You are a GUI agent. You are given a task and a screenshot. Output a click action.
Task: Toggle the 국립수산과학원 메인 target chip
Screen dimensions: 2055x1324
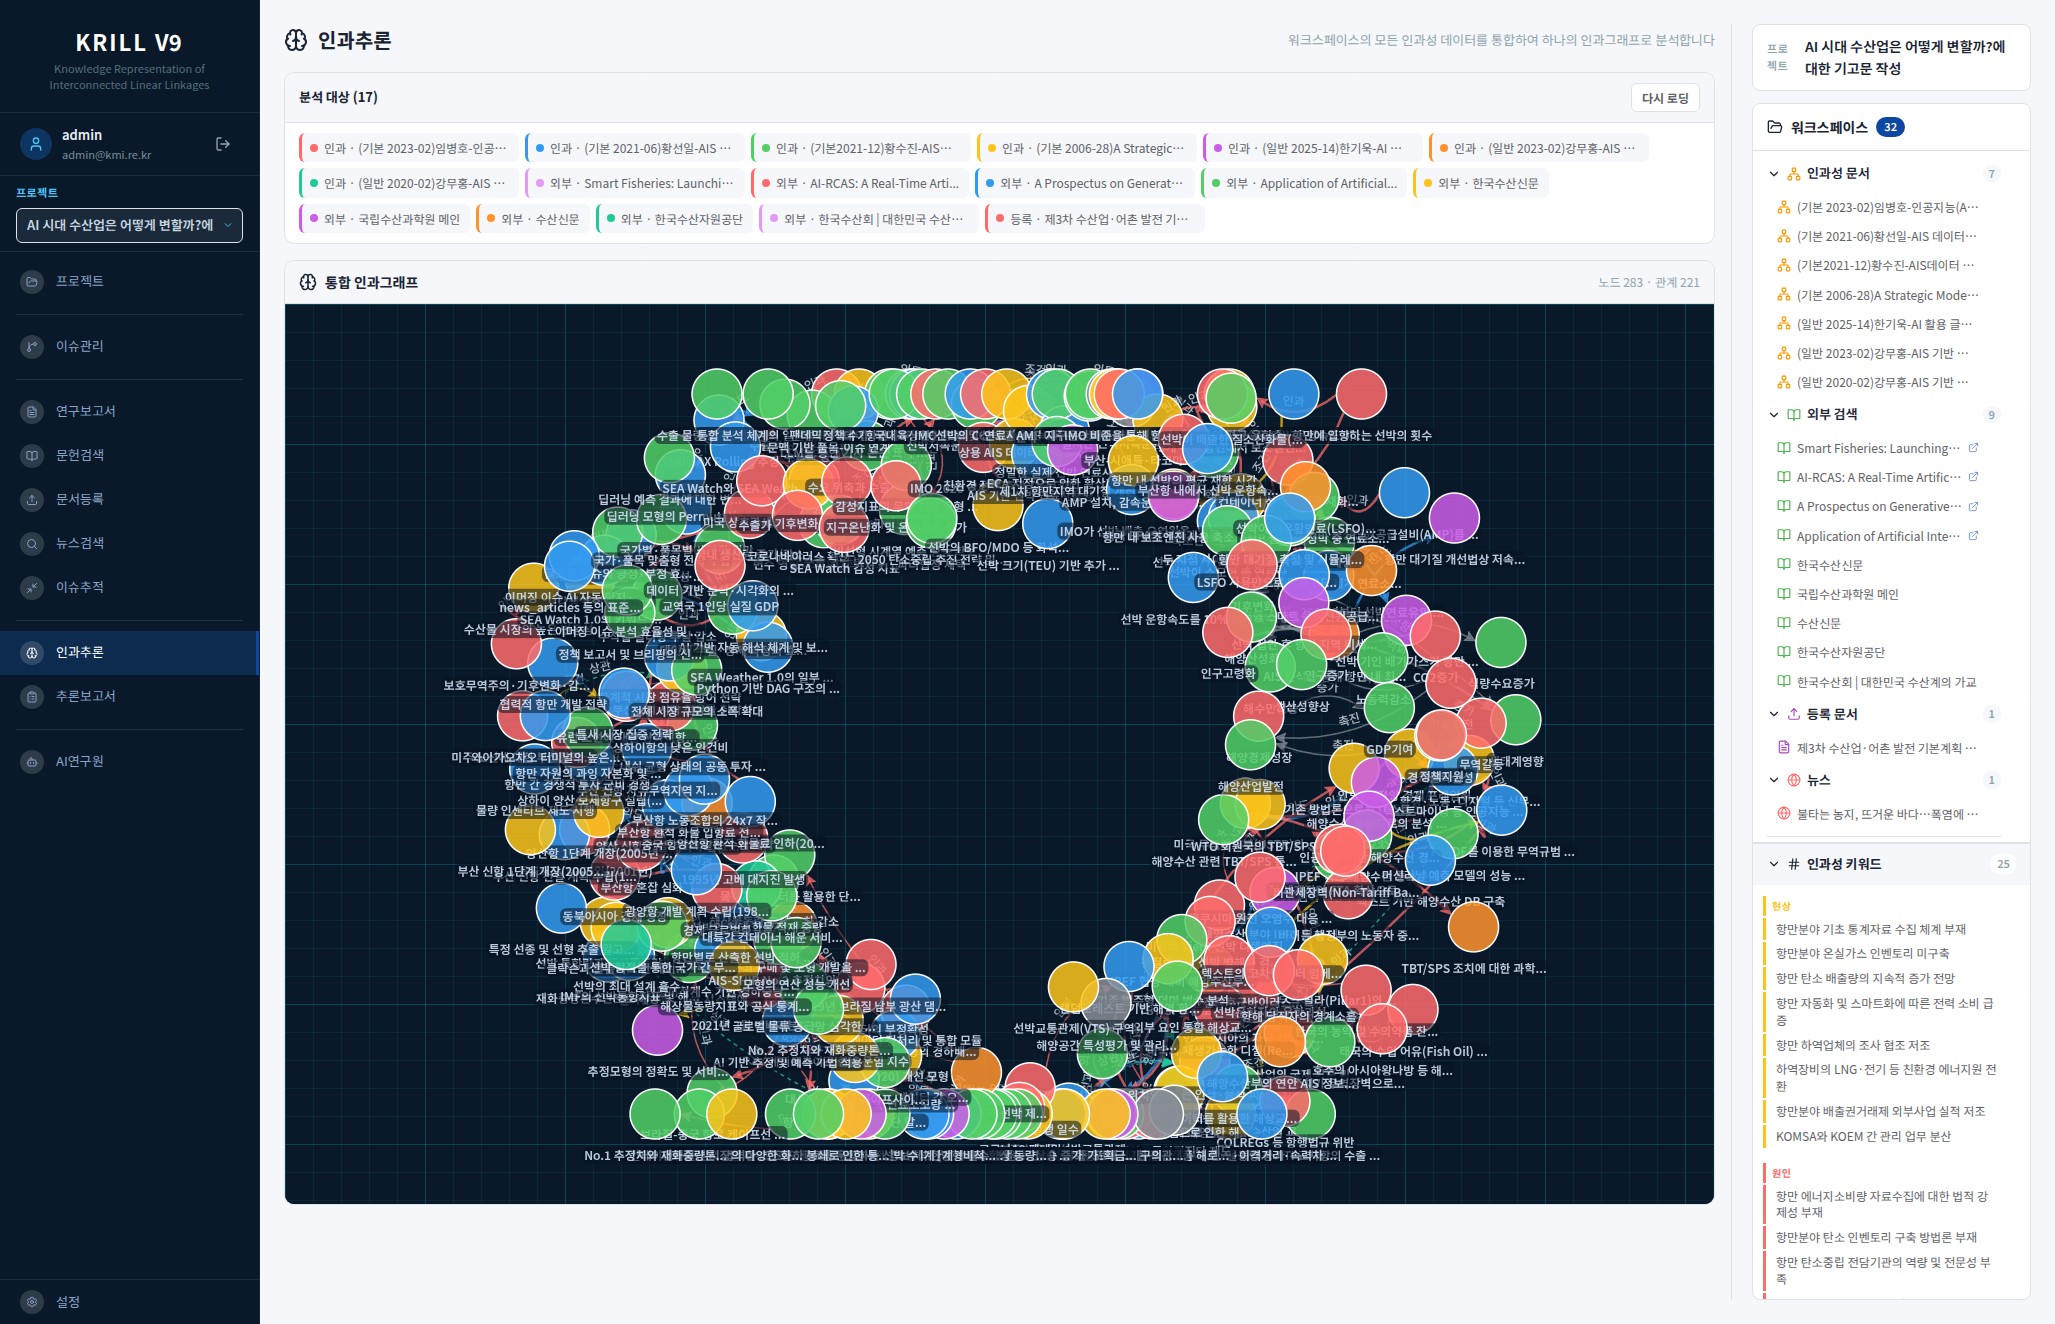(383, 219)
